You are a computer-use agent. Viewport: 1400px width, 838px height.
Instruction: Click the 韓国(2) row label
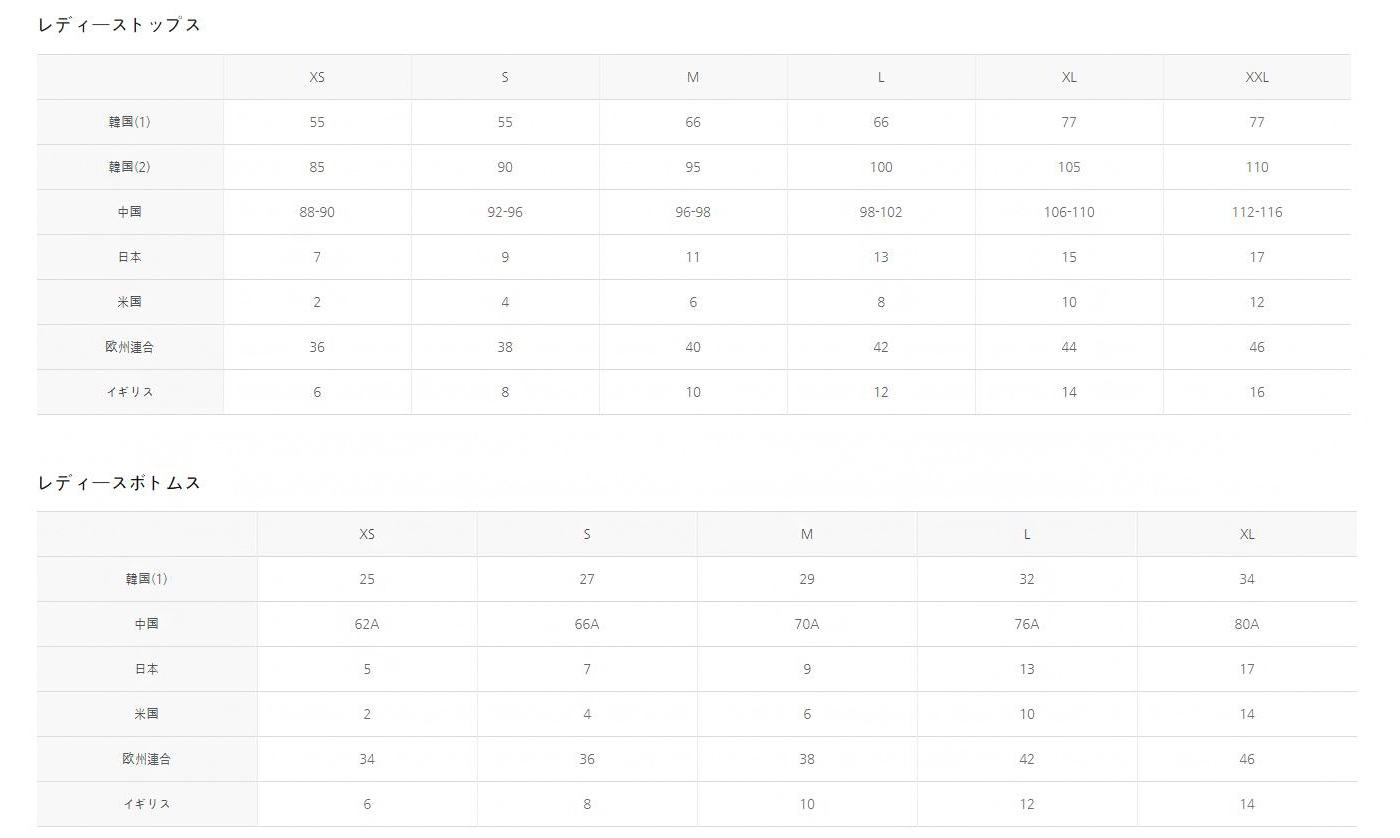(x=130, y=167)
